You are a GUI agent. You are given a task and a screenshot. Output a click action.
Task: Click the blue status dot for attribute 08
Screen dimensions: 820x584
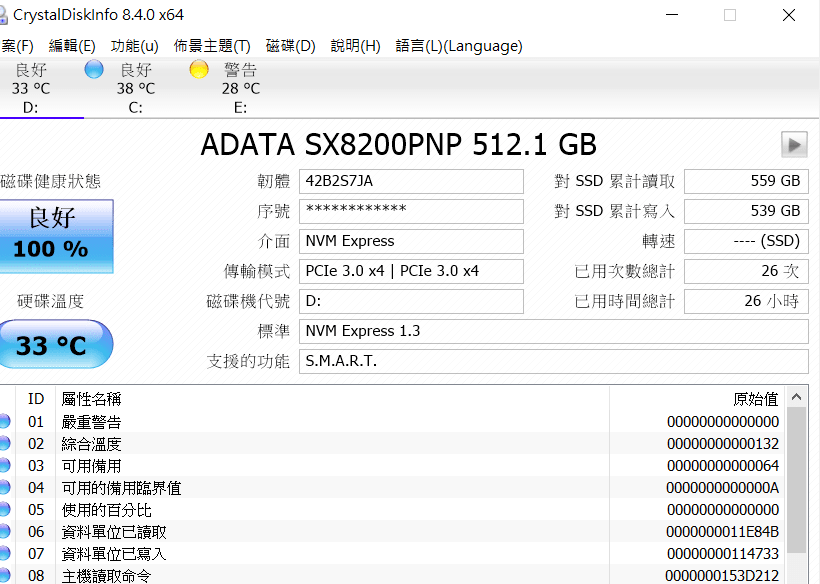click(x=4, y=575)
